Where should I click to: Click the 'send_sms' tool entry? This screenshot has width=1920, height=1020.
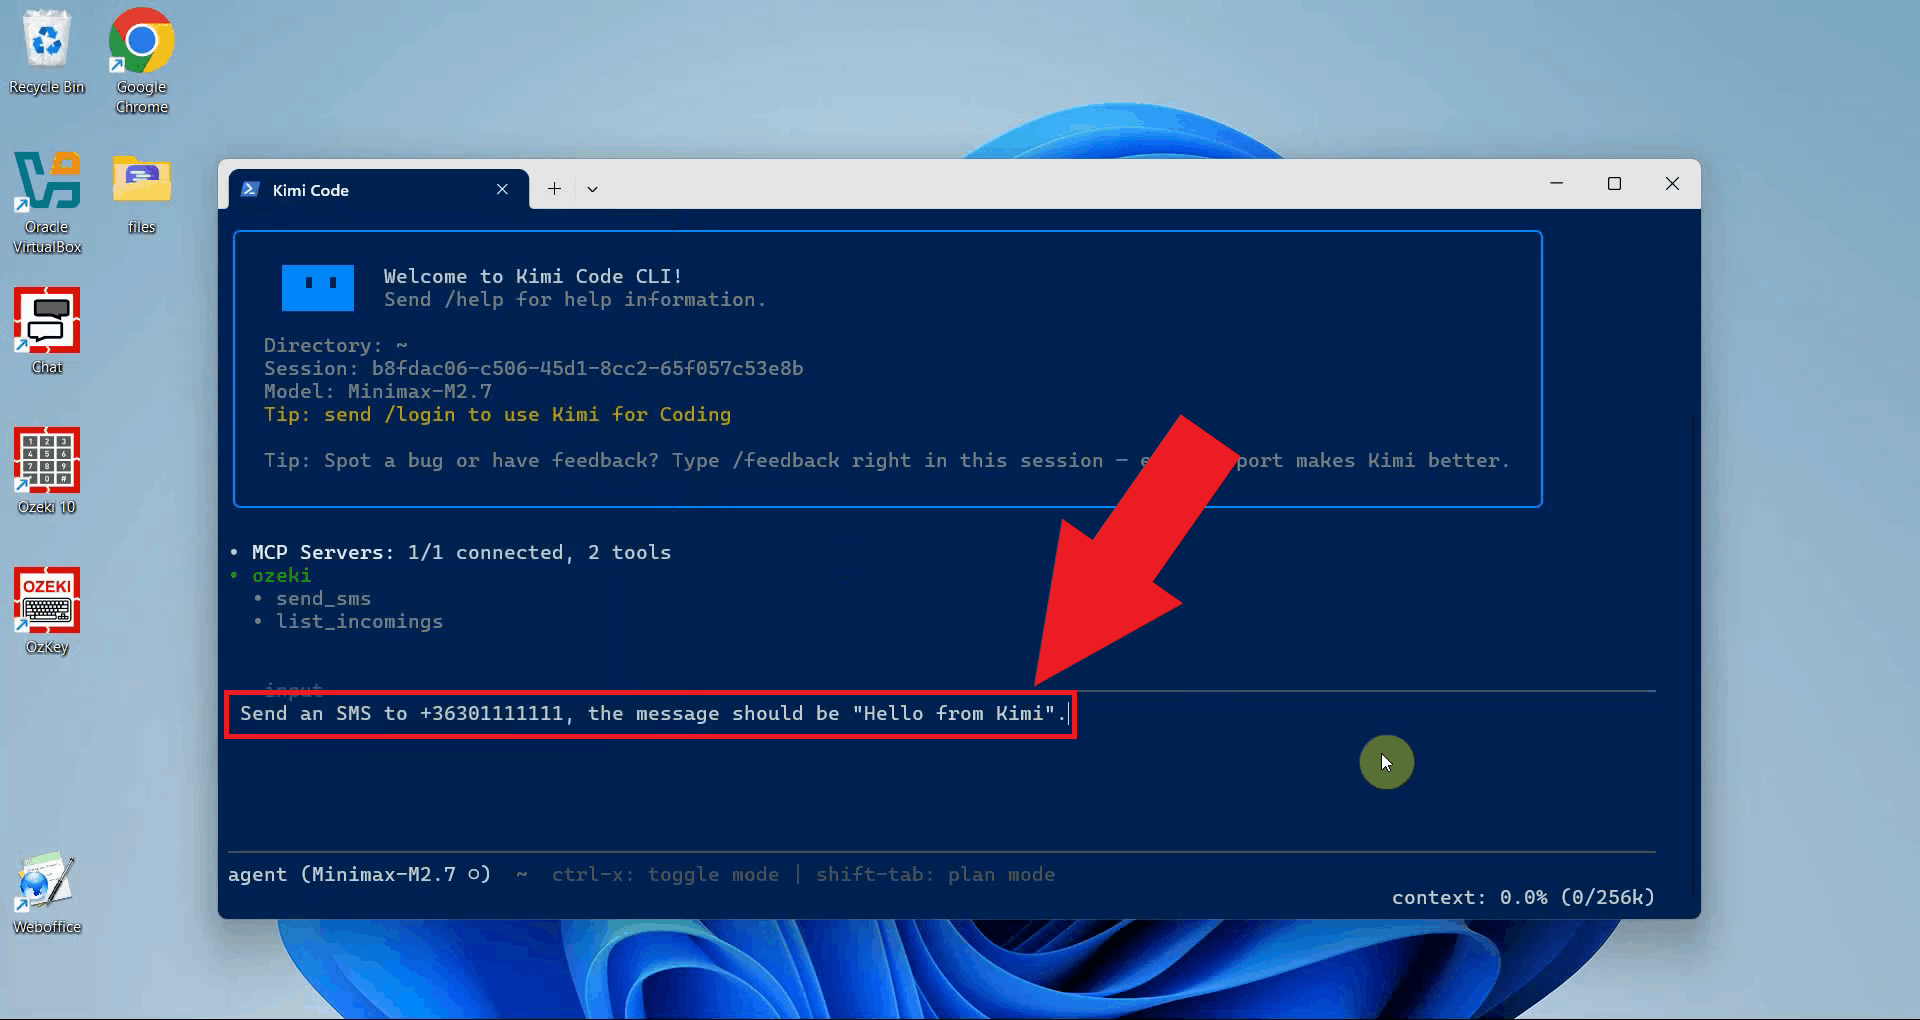tap(323, 598)
